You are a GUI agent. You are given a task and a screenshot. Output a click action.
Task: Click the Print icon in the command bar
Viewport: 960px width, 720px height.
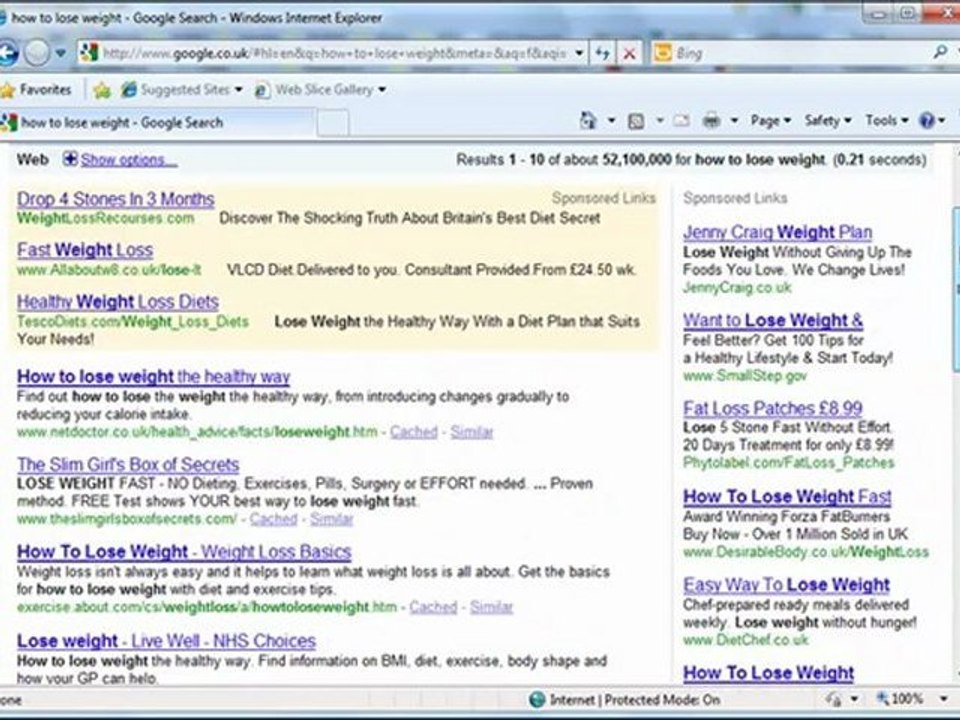(x=711, y=121)
